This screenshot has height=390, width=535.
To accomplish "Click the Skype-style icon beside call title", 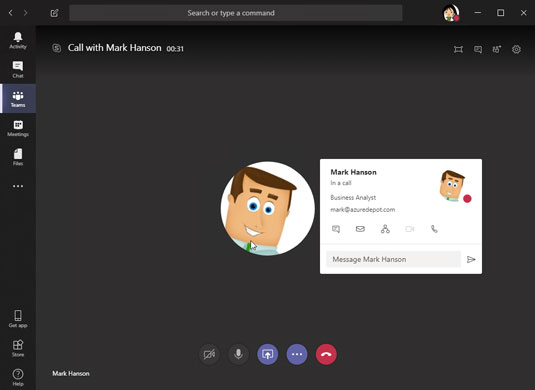I will (57, 48).
